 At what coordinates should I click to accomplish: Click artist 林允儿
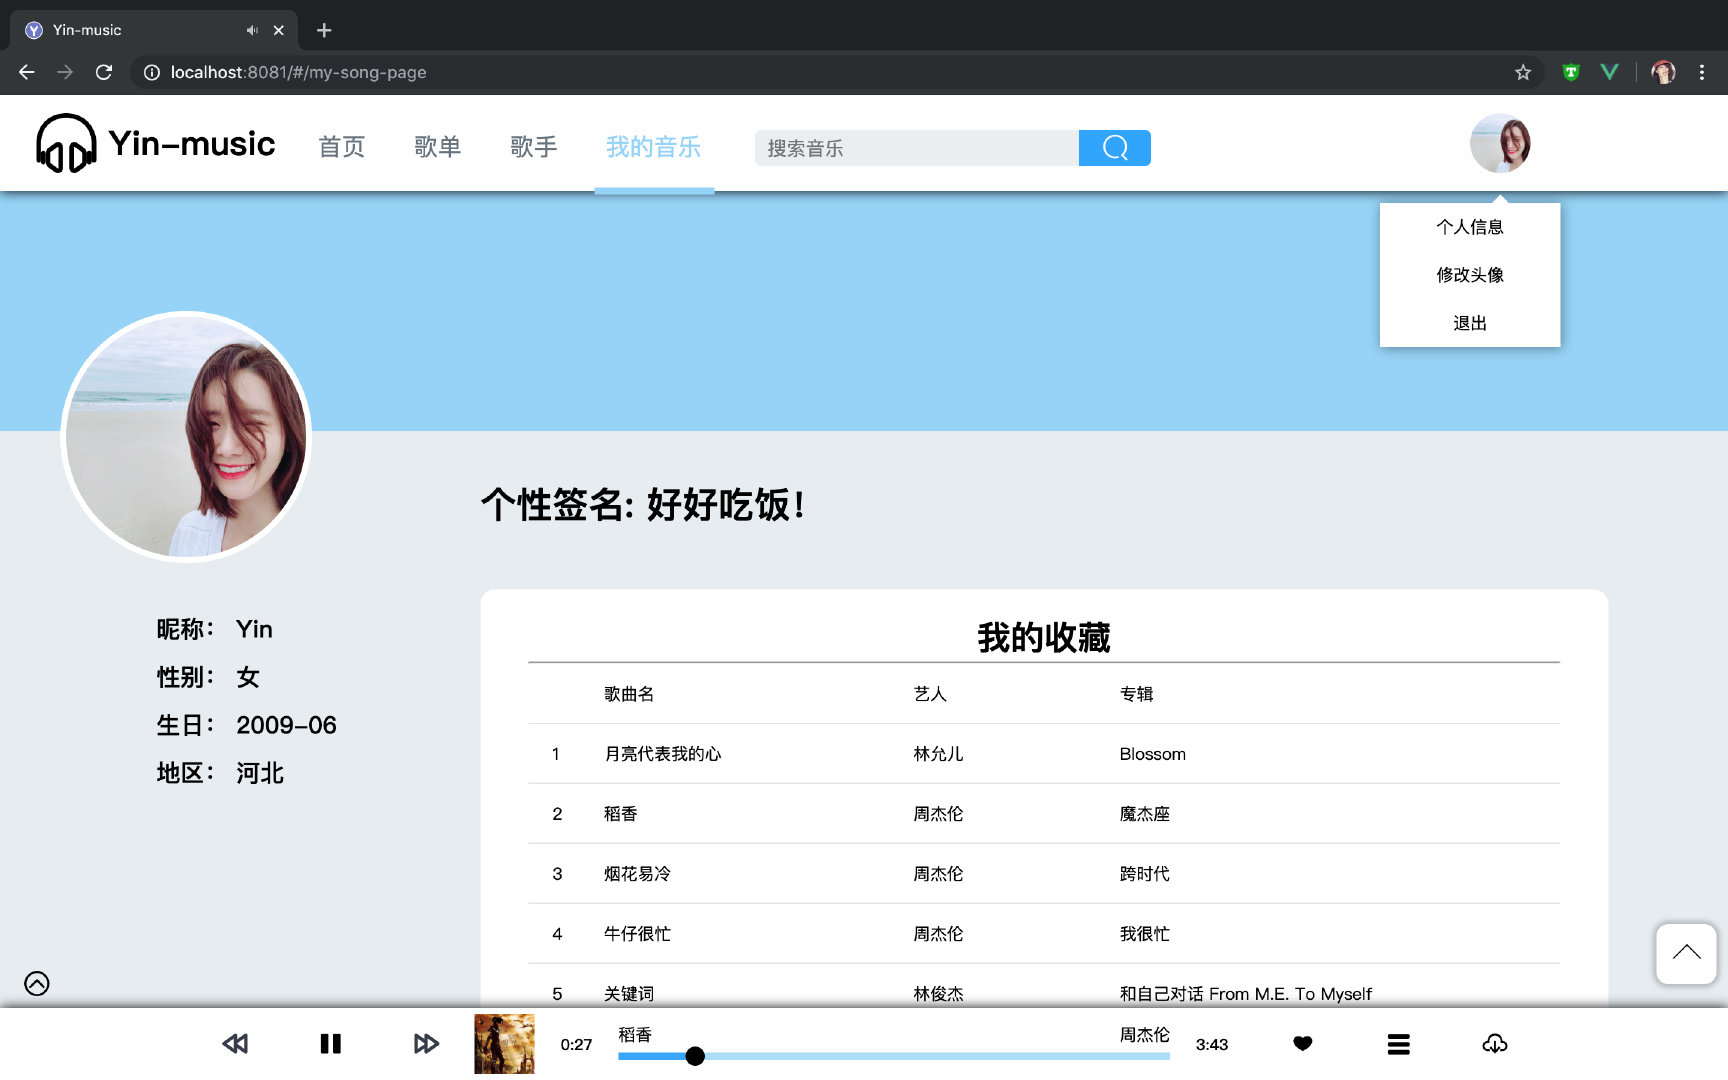pos(938,754)
